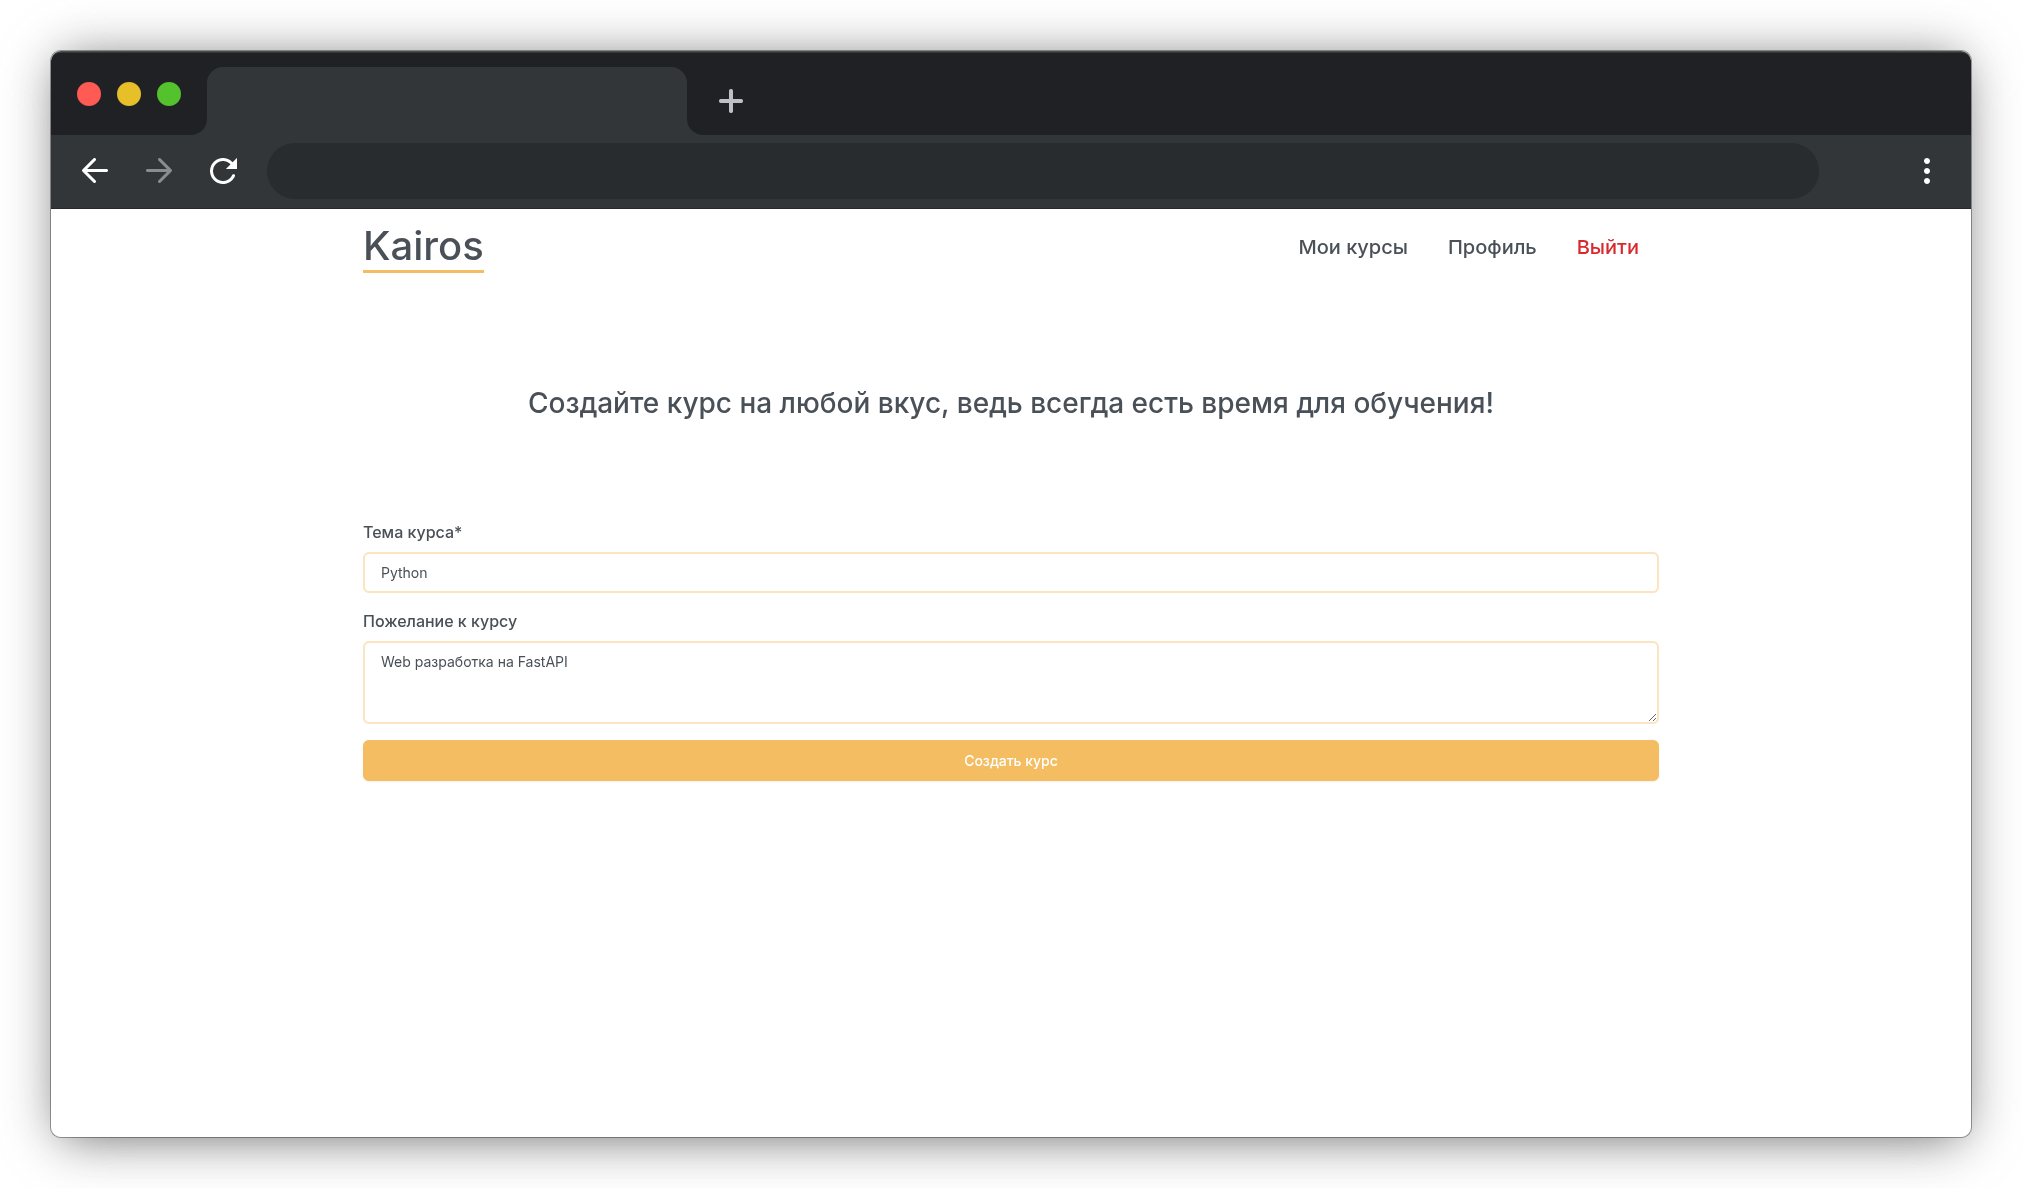Open the Профиль page
Viewport: 2022px width, 1188px height.
1491,247
